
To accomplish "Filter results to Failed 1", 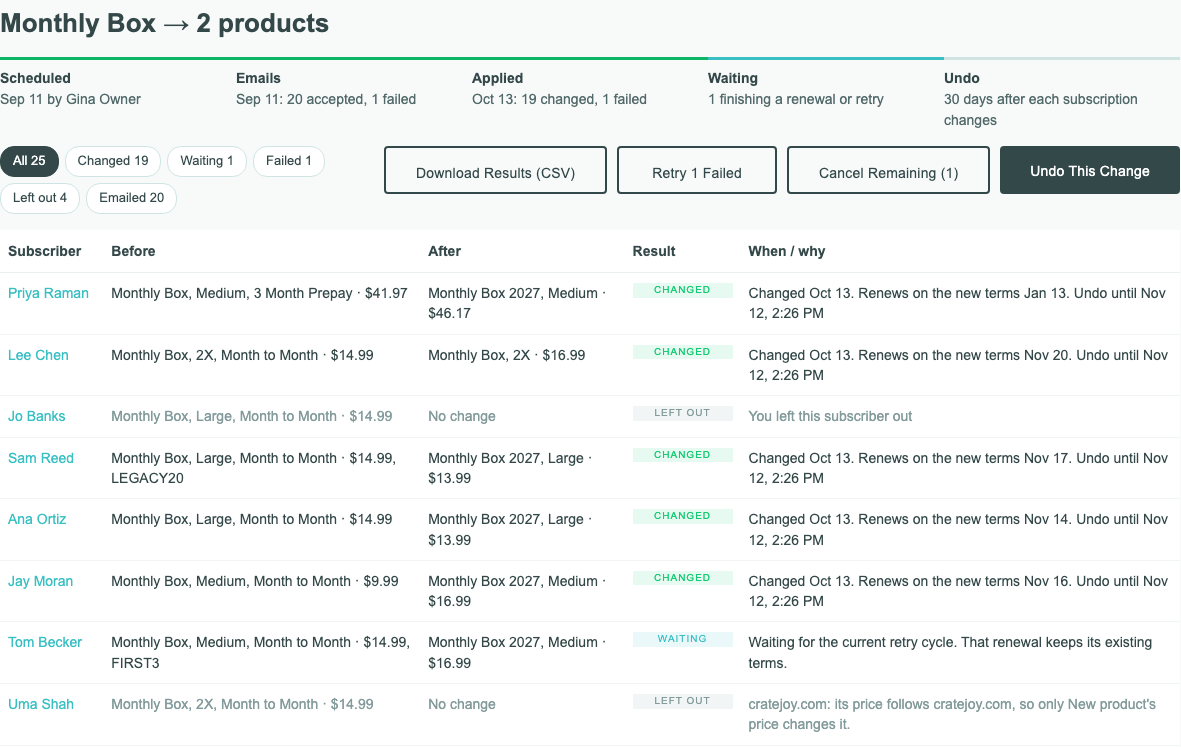I will [288, 161].
